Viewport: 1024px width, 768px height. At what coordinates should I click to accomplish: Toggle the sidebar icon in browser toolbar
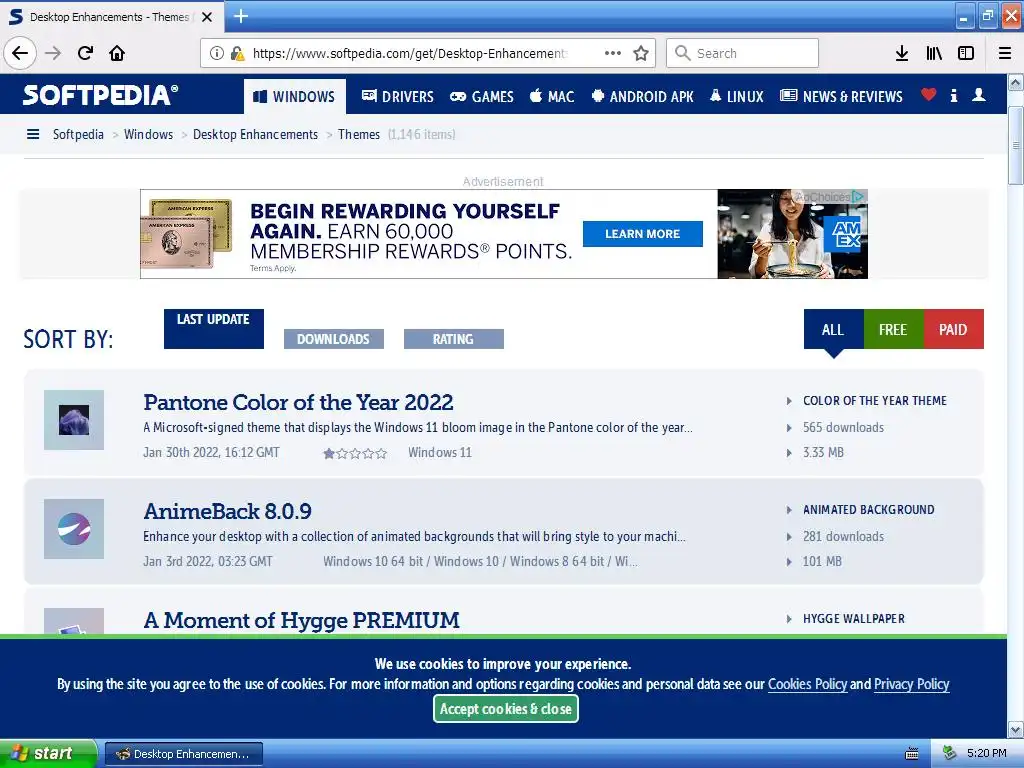(966, 53)
